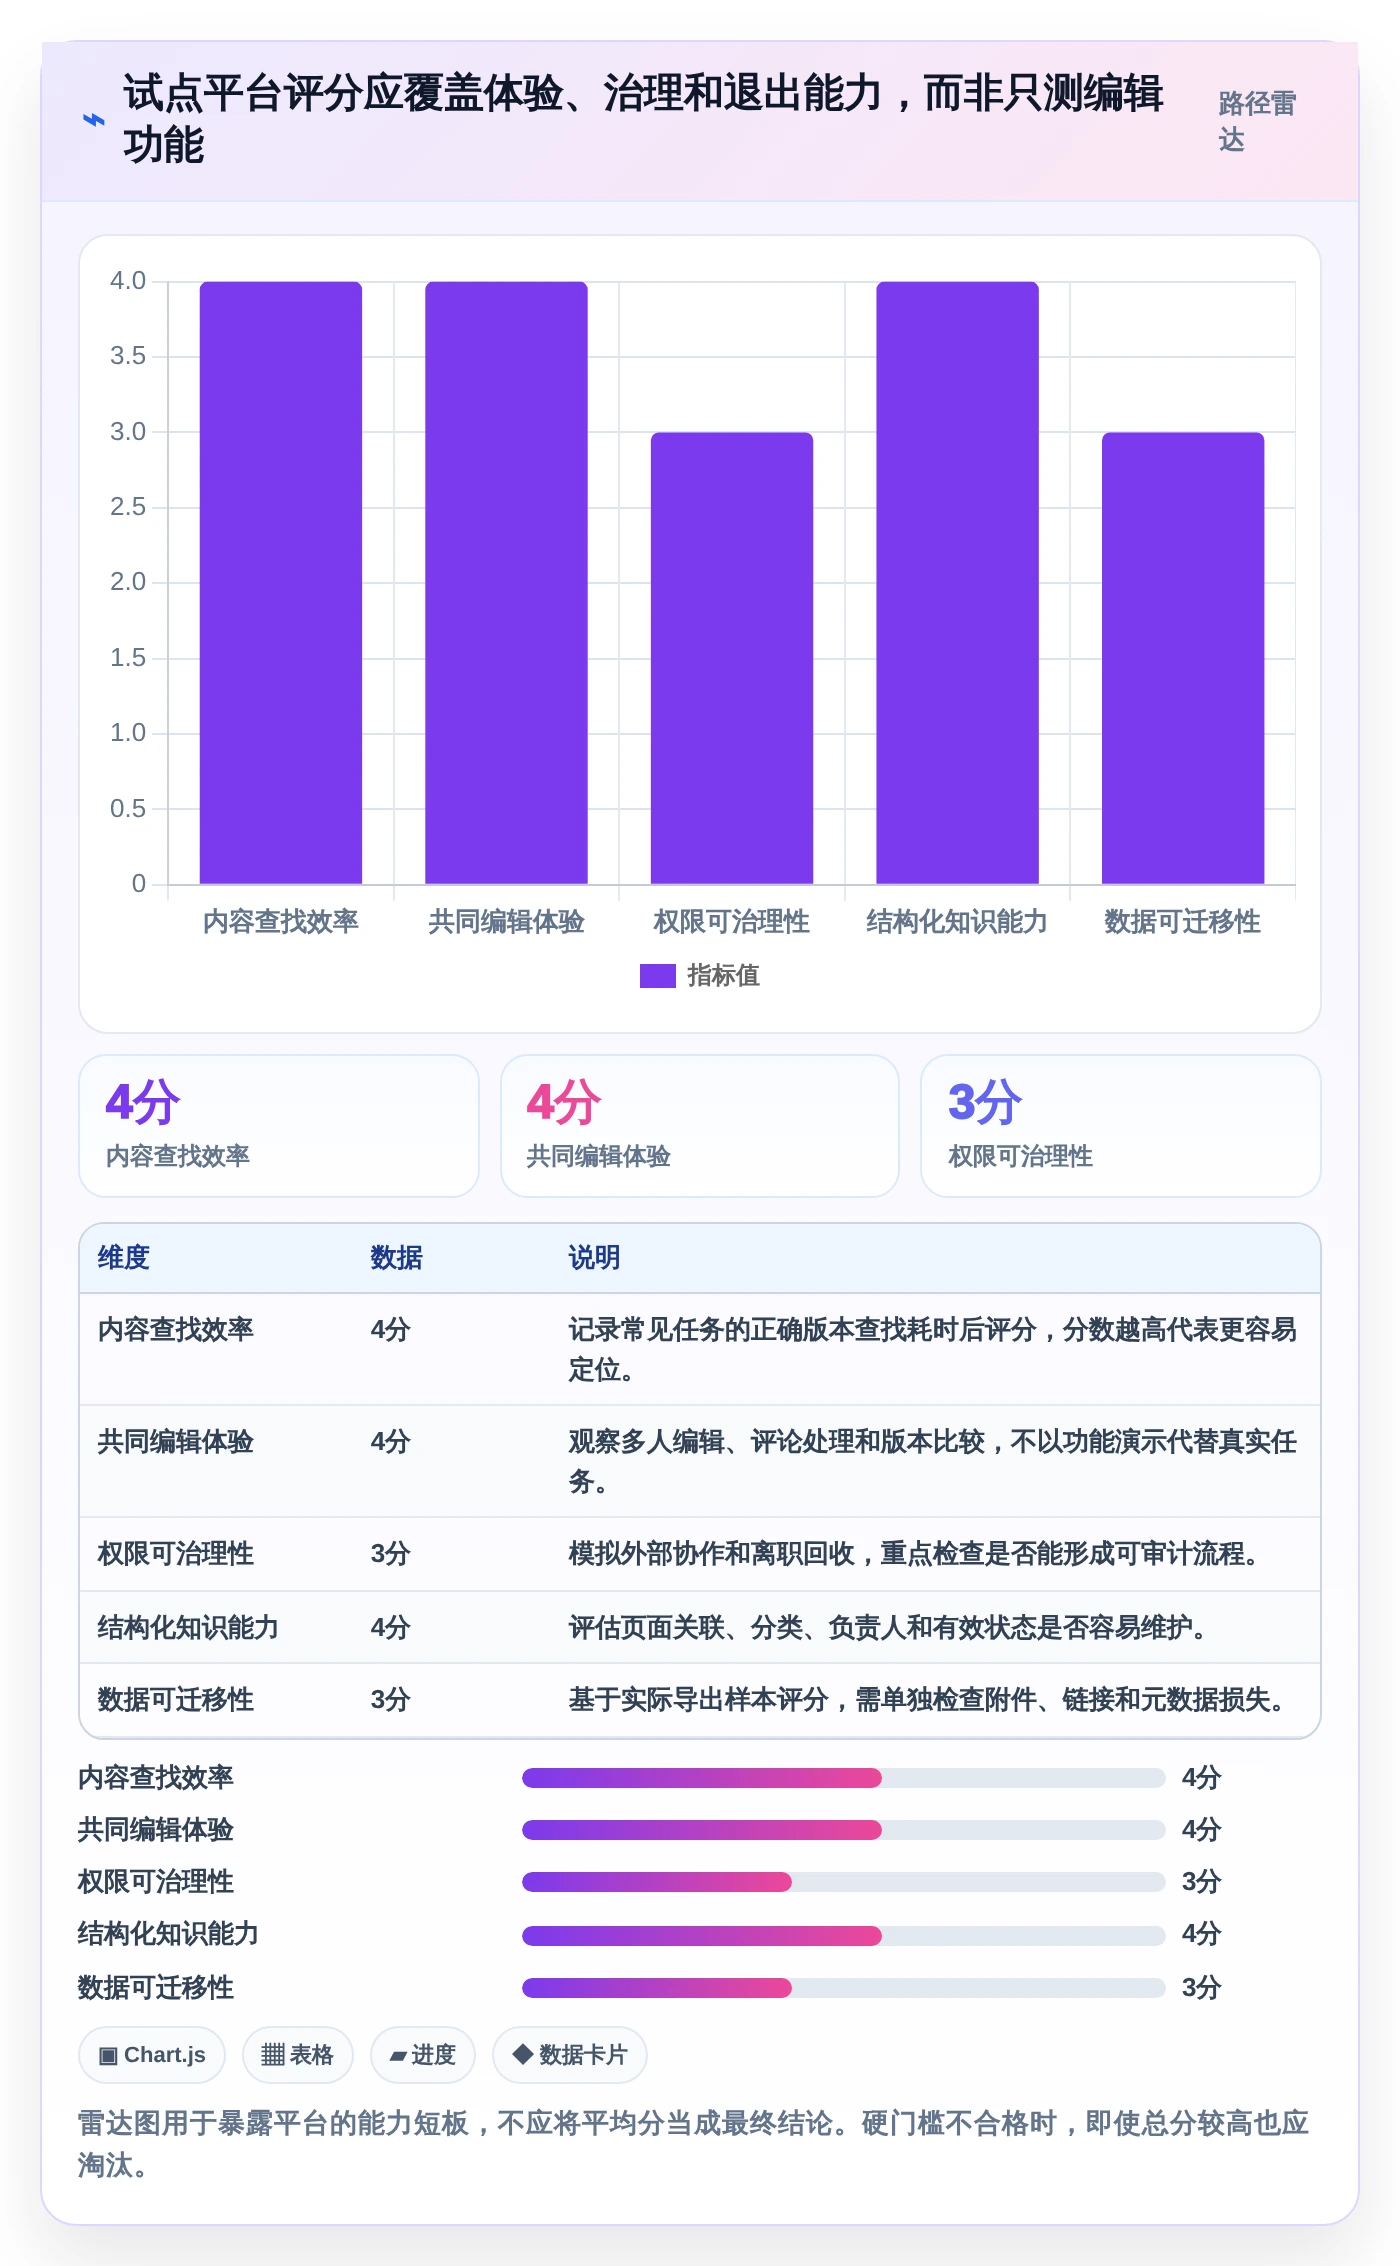Open the 3分 权限可治理性 data card
This screenshot has width=1400, height=2266.
(1121, 1126)
